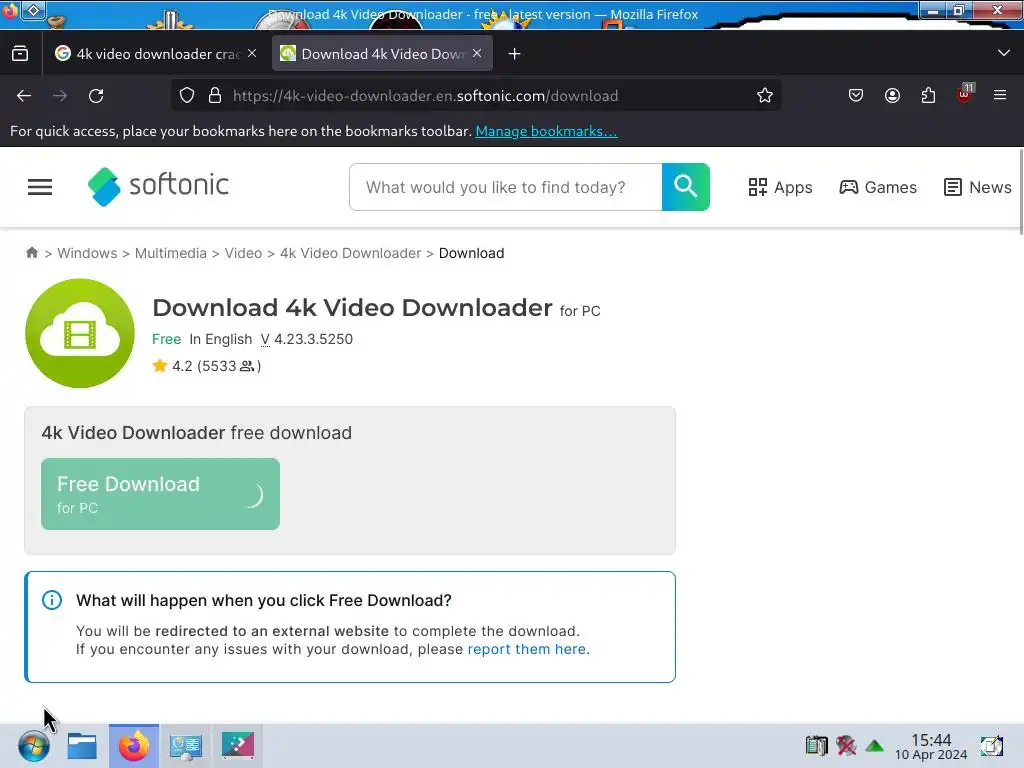View site security padlock info
This screenshot has height=768, width=1024.
tap(215, 96)
